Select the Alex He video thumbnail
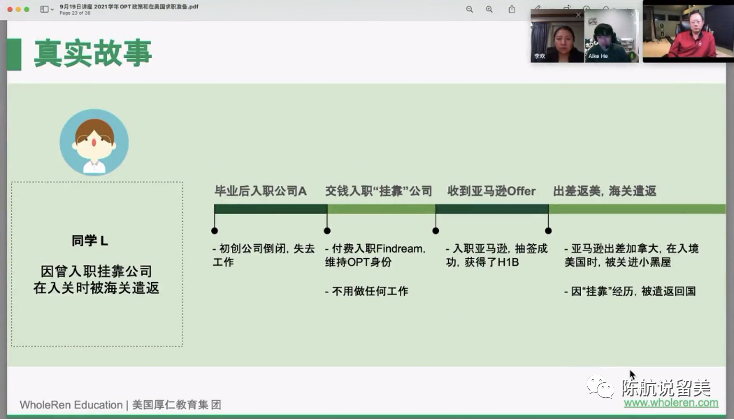 point(610,38)
